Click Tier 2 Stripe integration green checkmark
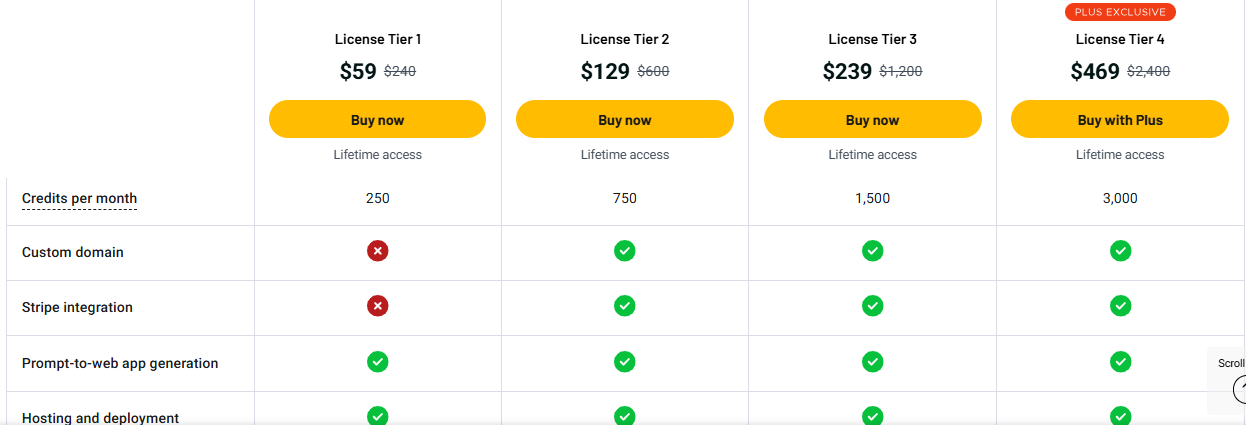 pyautogui.click(x=624, y=306)
